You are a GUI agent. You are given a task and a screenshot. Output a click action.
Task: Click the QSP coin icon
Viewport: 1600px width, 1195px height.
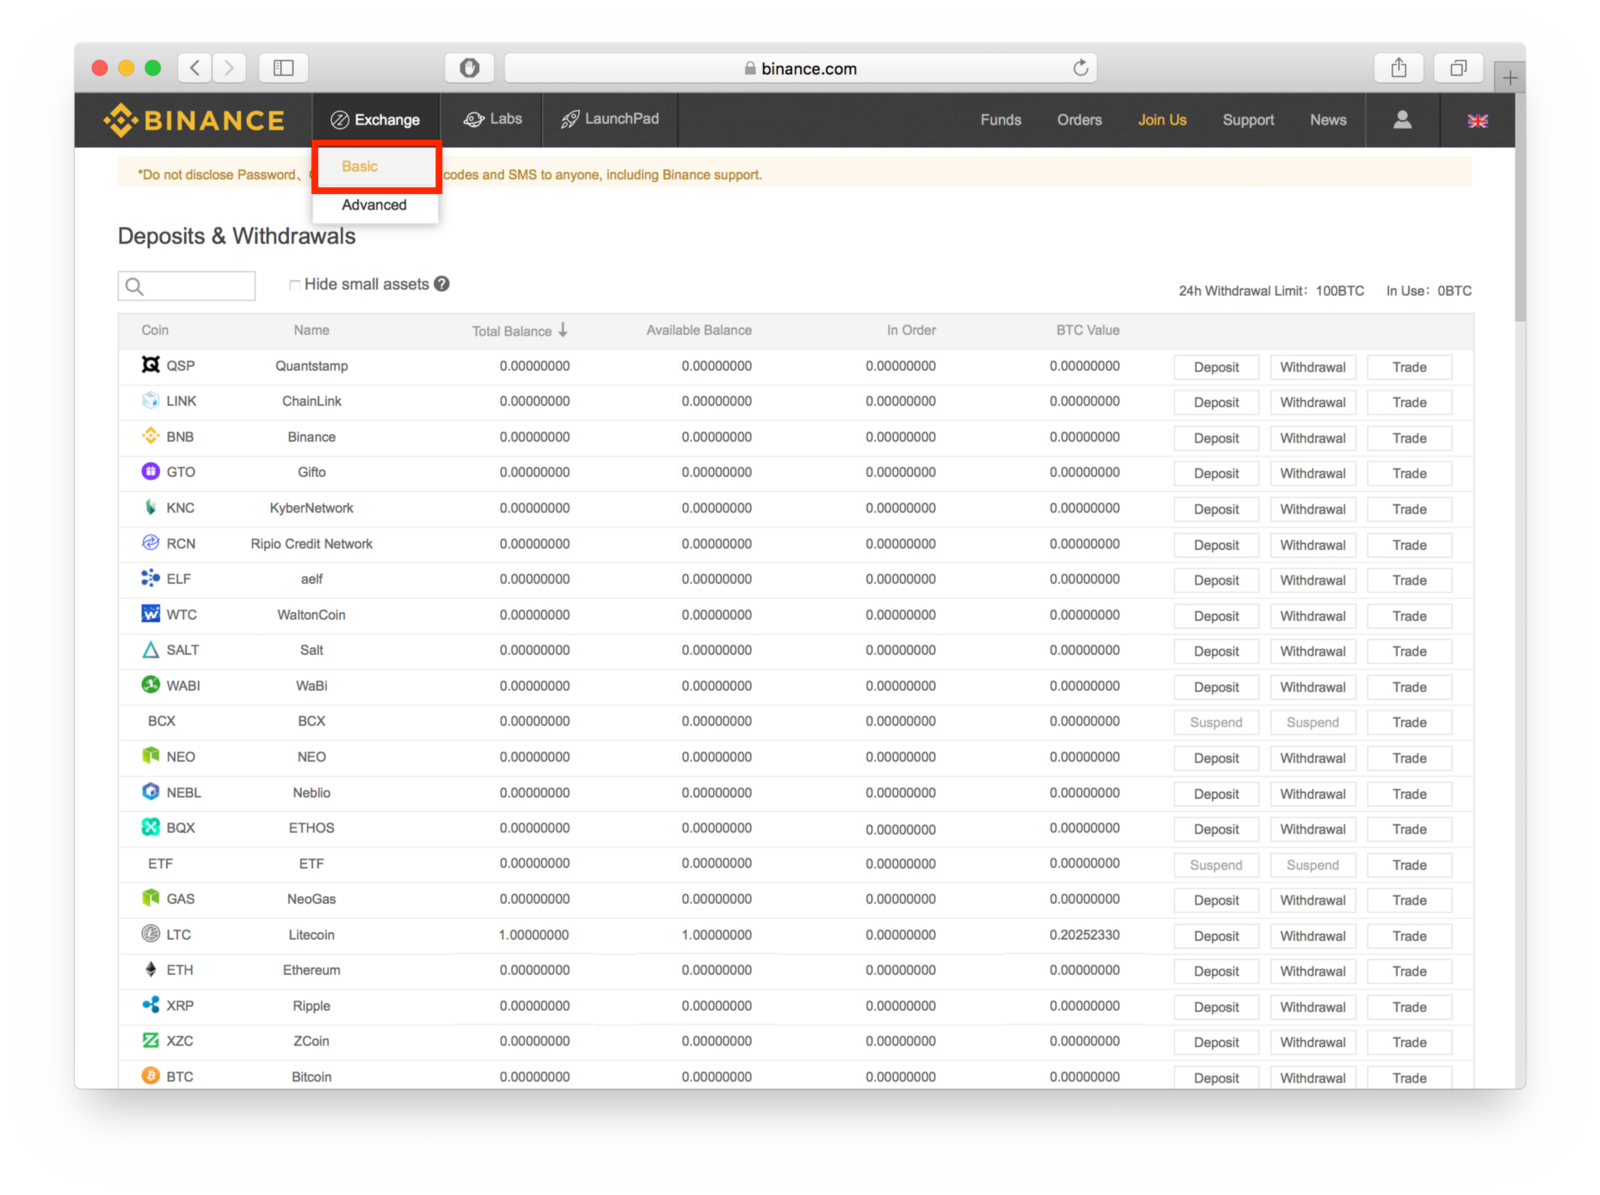point(151,365)
